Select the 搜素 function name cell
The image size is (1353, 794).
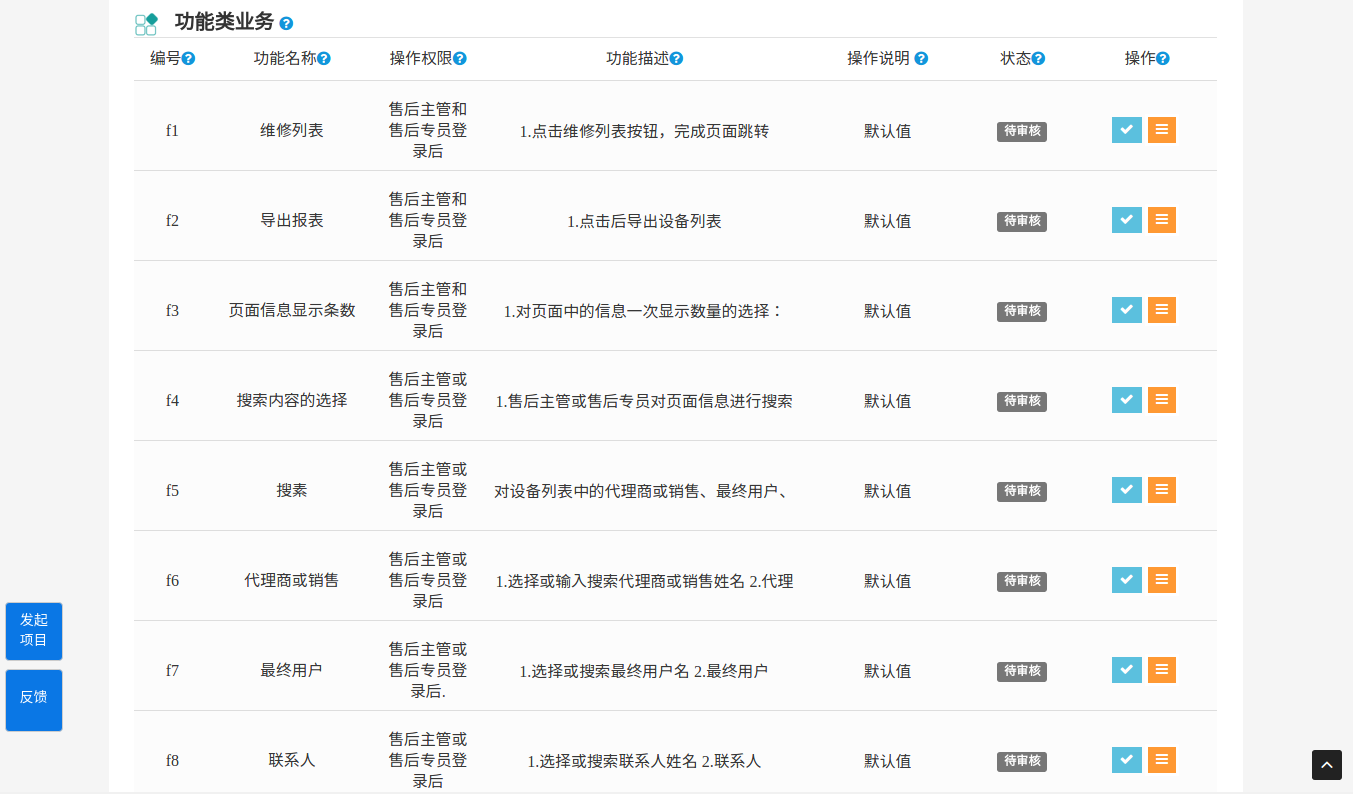(292, 490)
